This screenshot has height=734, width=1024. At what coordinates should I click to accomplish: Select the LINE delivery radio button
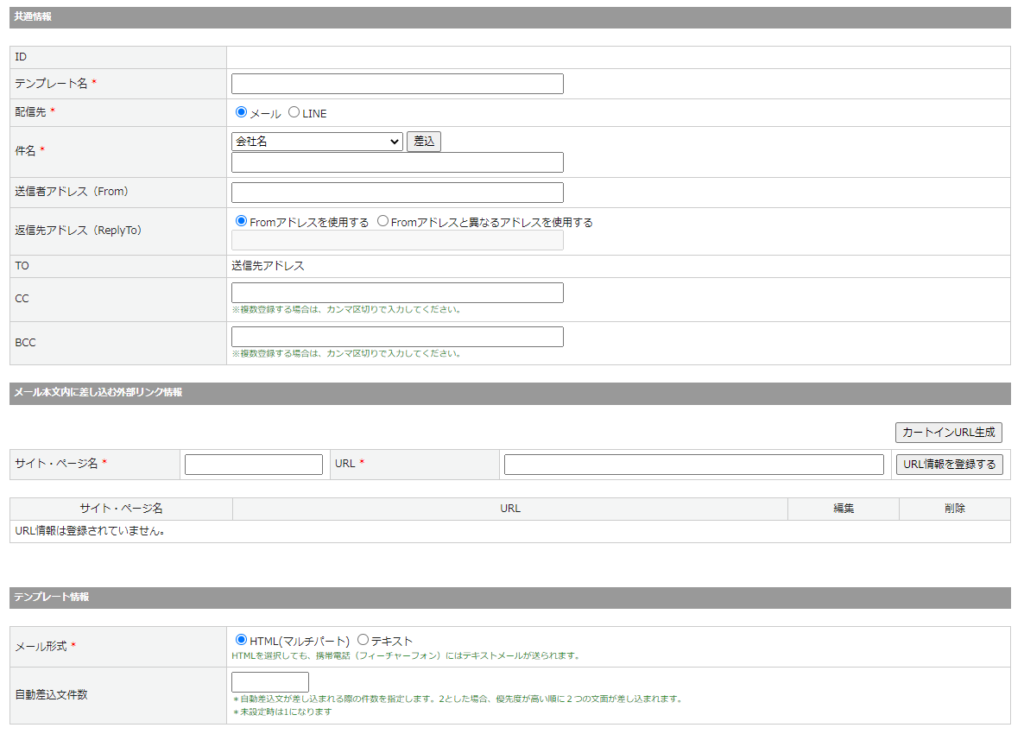tap(294, 113)
